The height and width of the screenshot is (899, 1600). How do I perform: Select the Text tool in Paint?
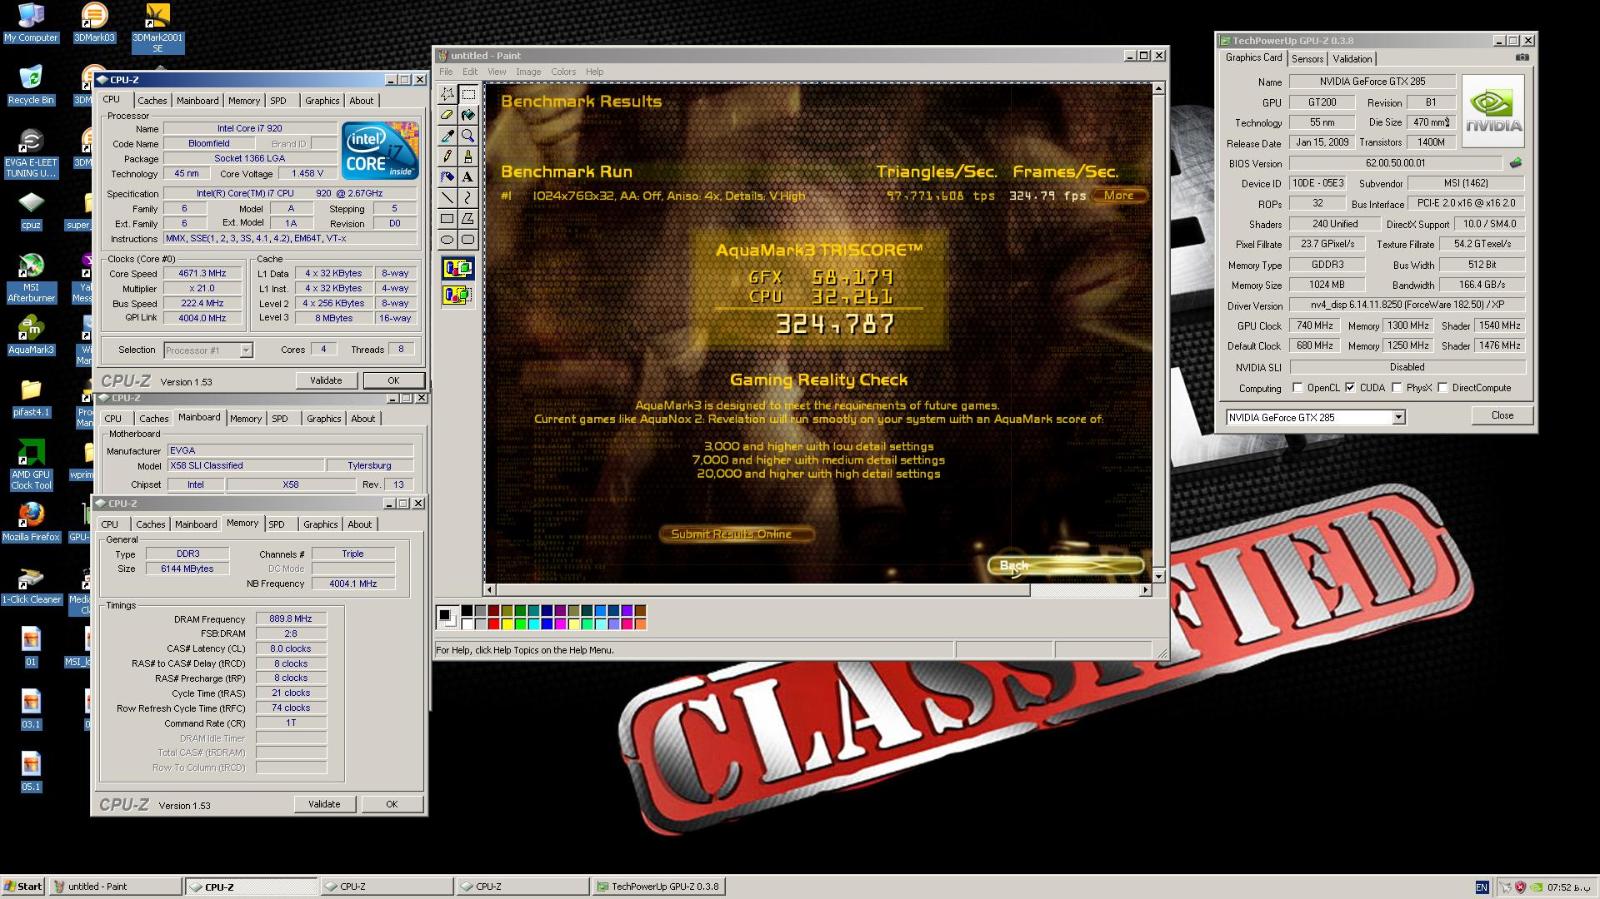coord(467,177)
